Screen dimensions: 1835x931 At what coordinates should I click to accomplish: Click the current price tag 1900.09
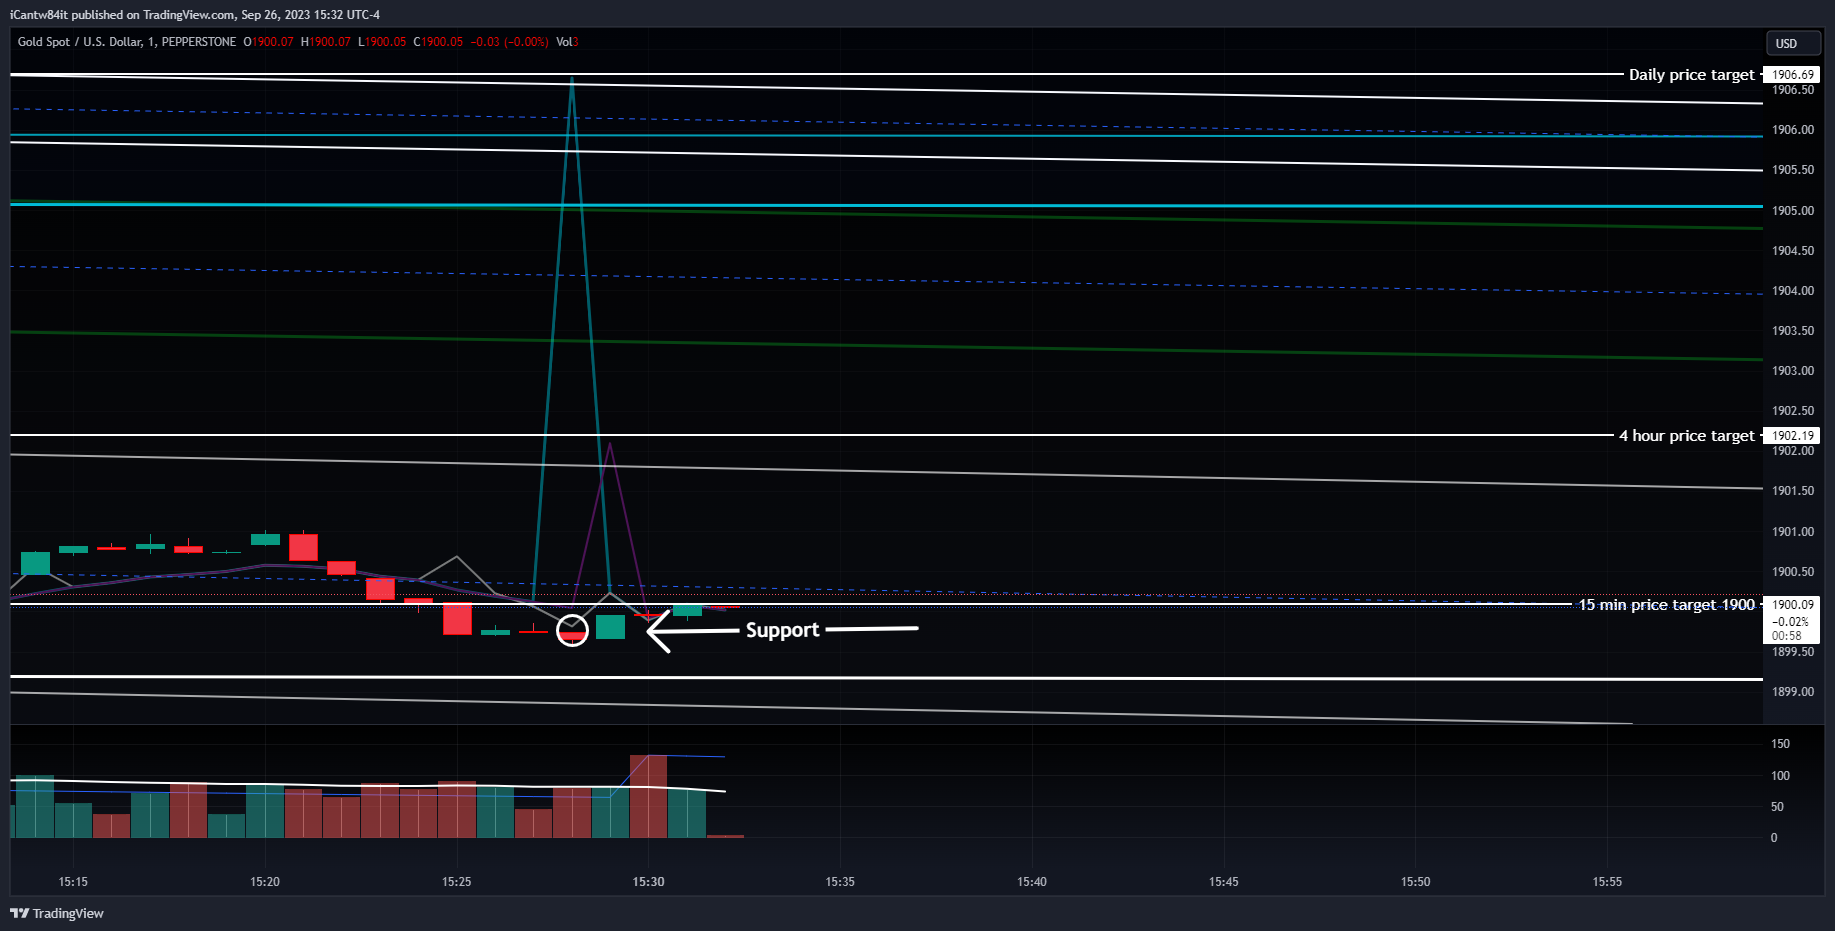pyautogui.click(x=1792, y=605)
